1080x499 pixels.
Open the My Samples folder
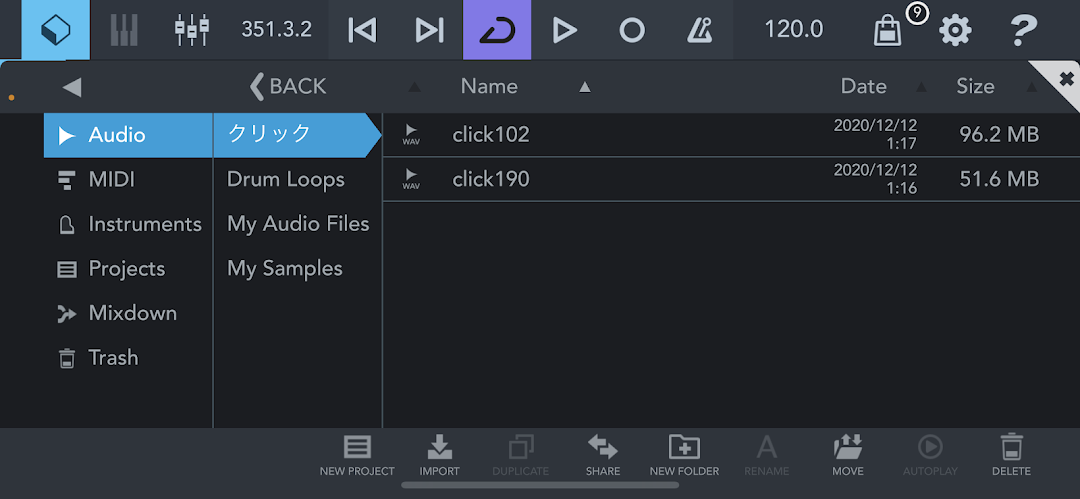click(297, 269)
